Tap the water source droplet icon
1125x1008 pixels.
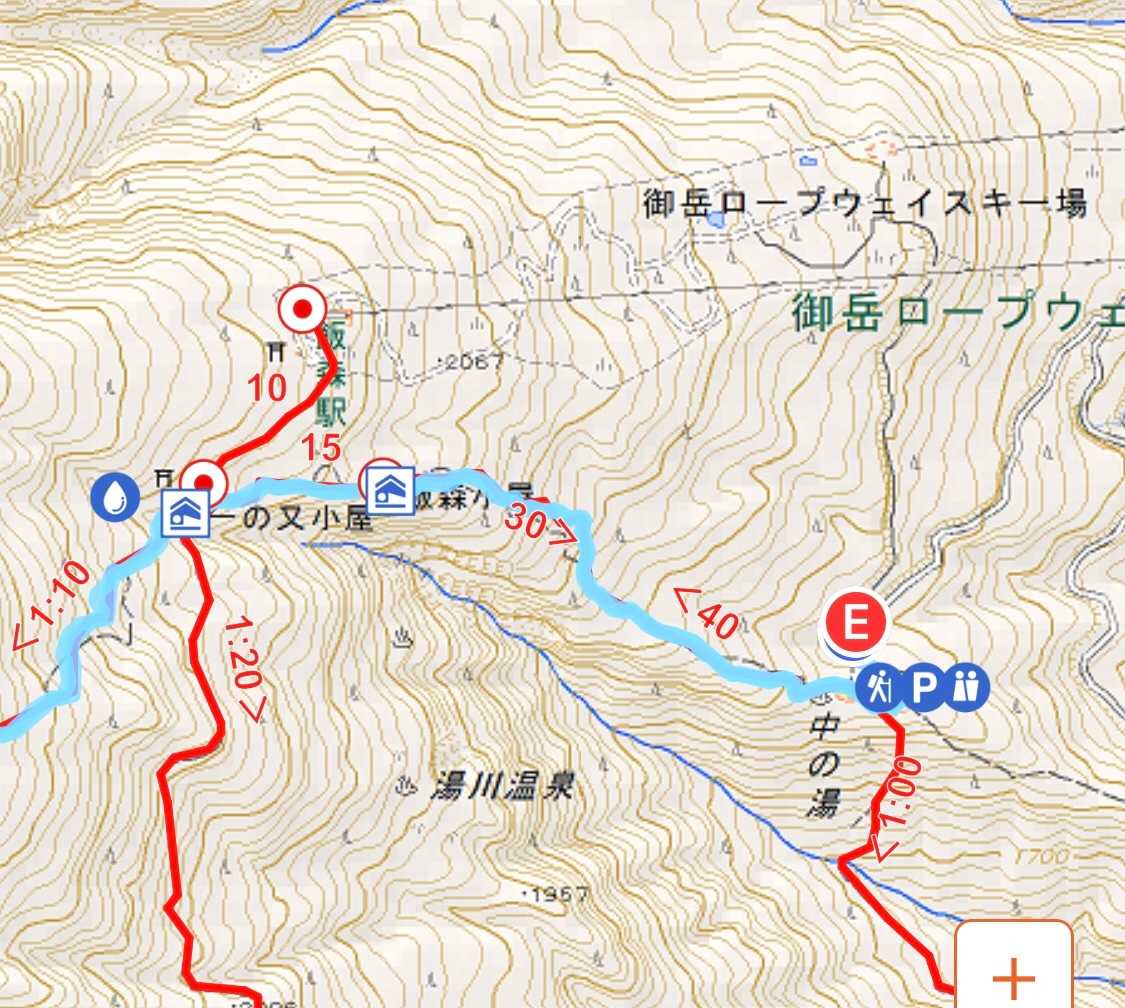pyautogui.click(x=115, y=496)
